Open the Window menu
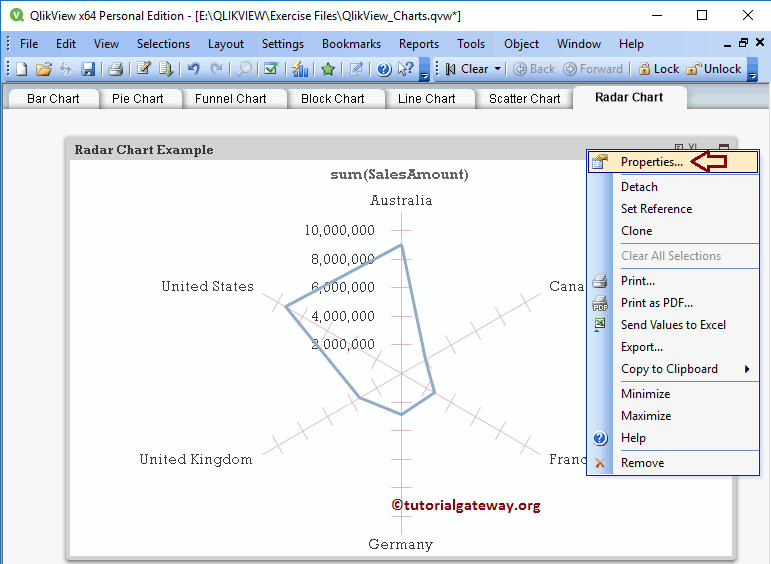Image resolution: width=771 pixels, height=564 pixels. (x=579, y=44)
